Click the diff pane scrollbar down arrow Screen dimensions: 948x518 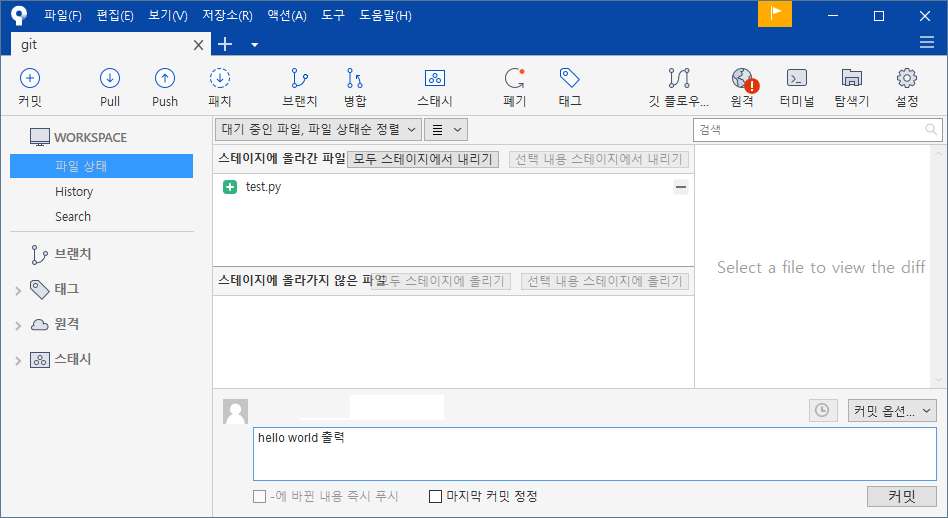pos(938,380)
